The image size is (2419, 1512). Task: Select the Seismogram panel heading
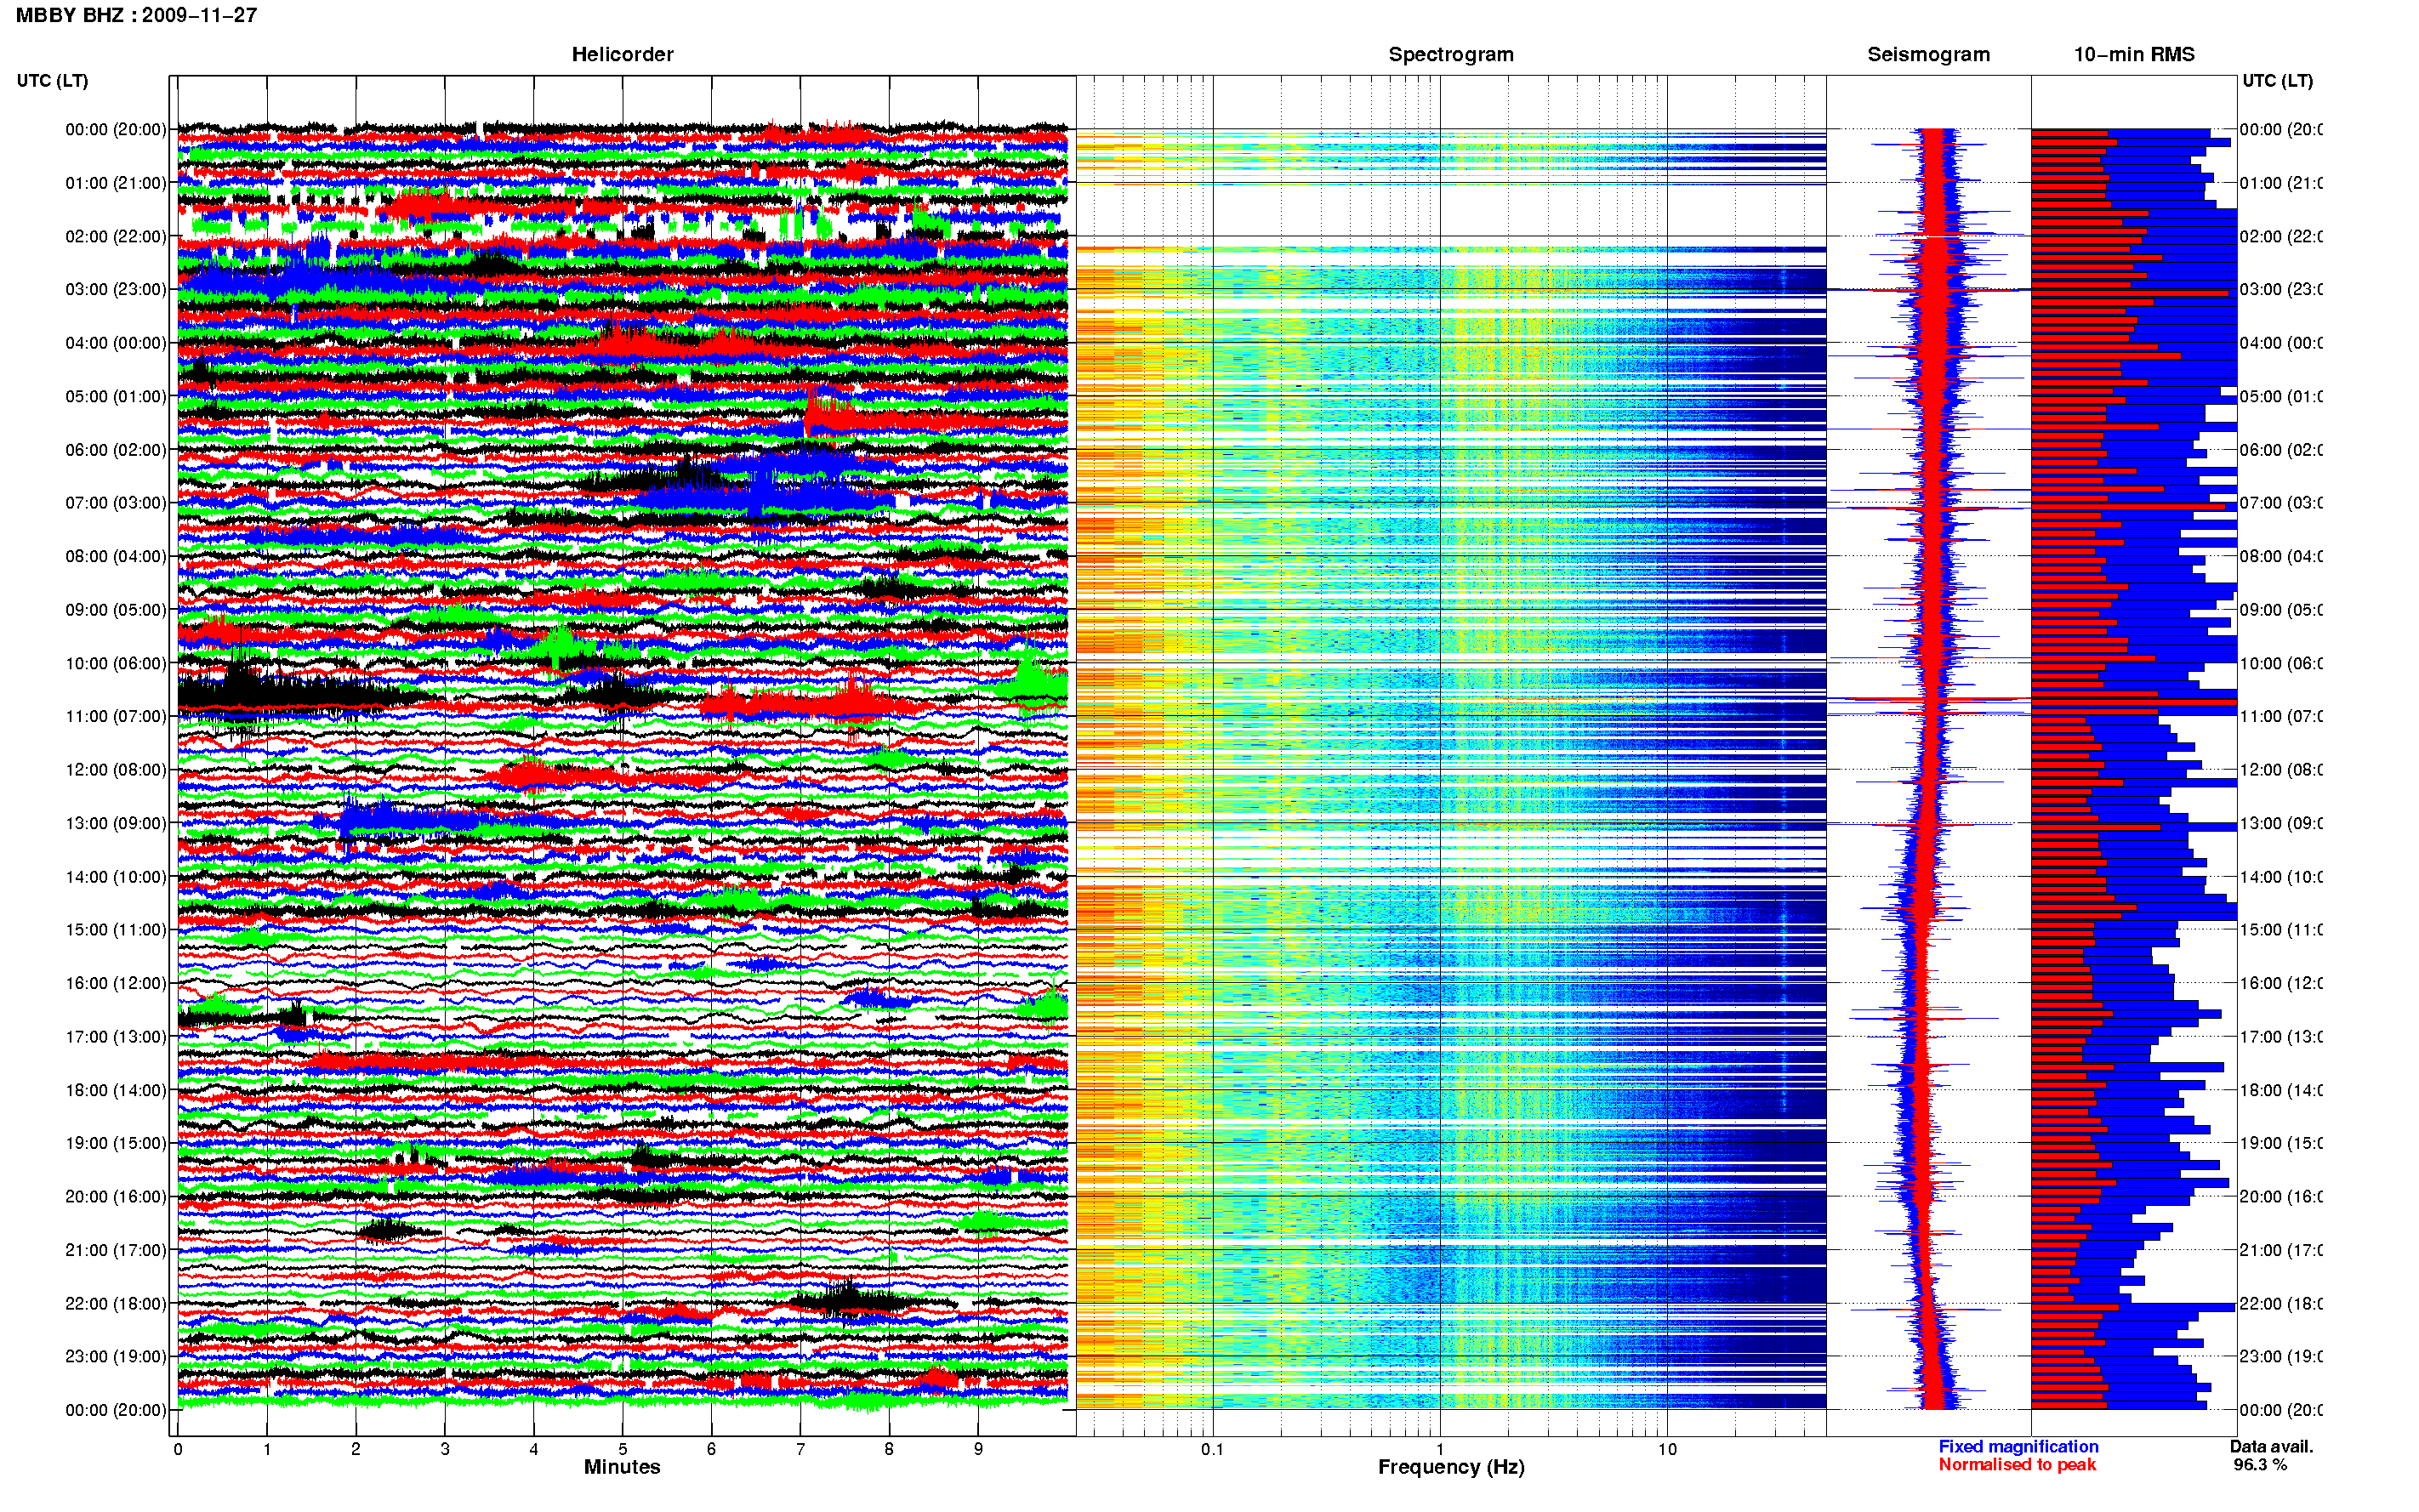coord(1928,54)
